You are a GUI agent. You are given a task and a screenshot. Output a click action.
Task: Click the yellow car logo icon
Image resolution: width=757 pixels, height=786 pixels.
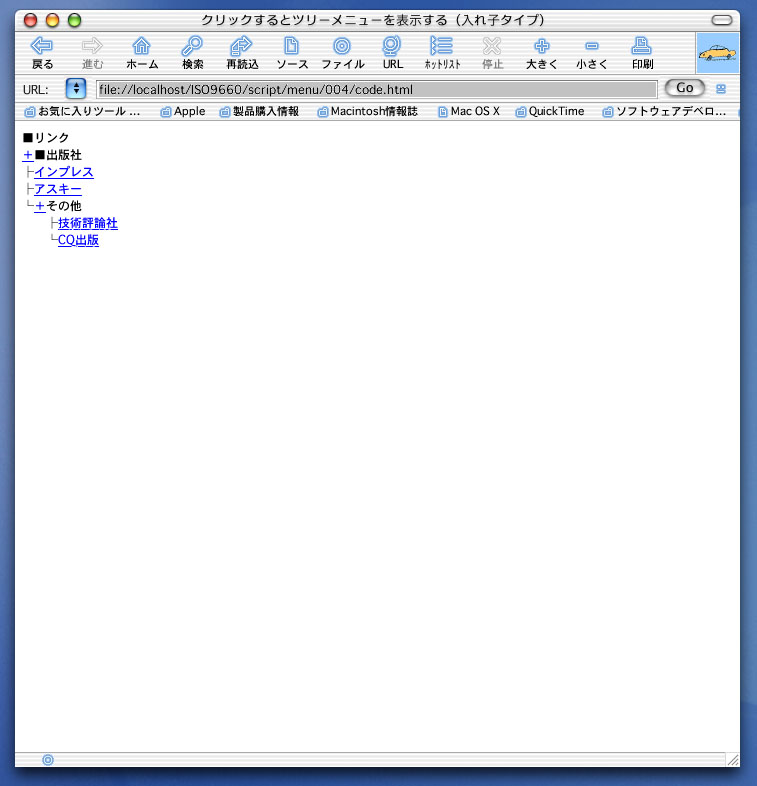(x=717, y=53)
